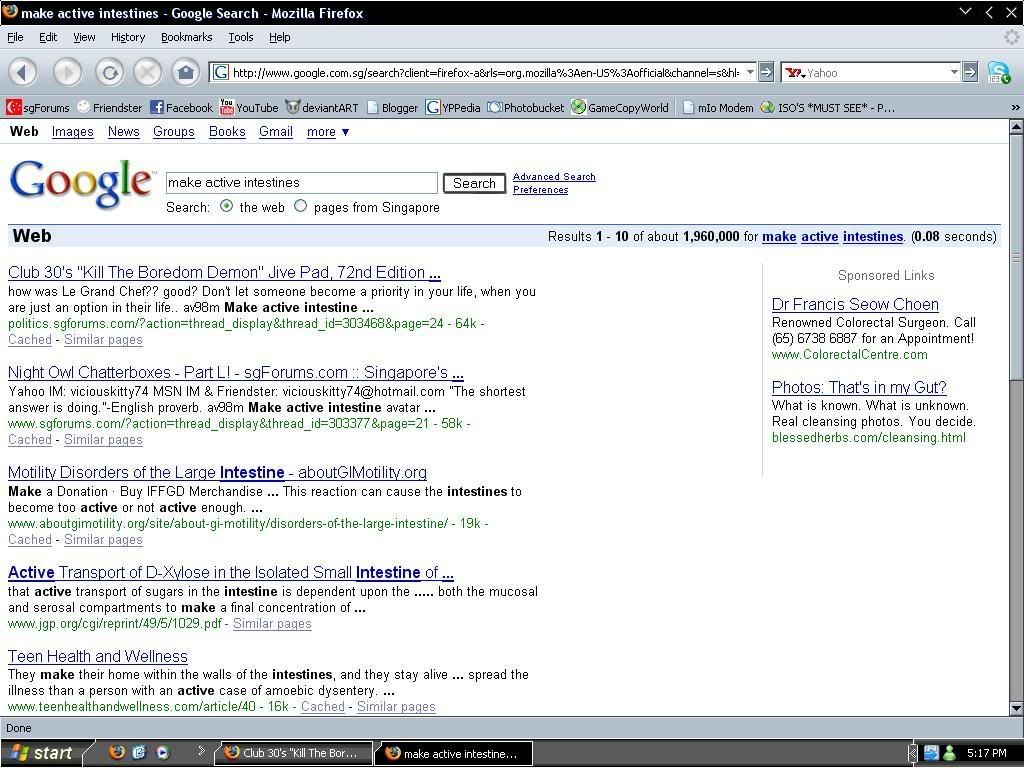Open the Google 'more' dropdown
Viewport: 1024px width, 768px height.
pos(328,132)
